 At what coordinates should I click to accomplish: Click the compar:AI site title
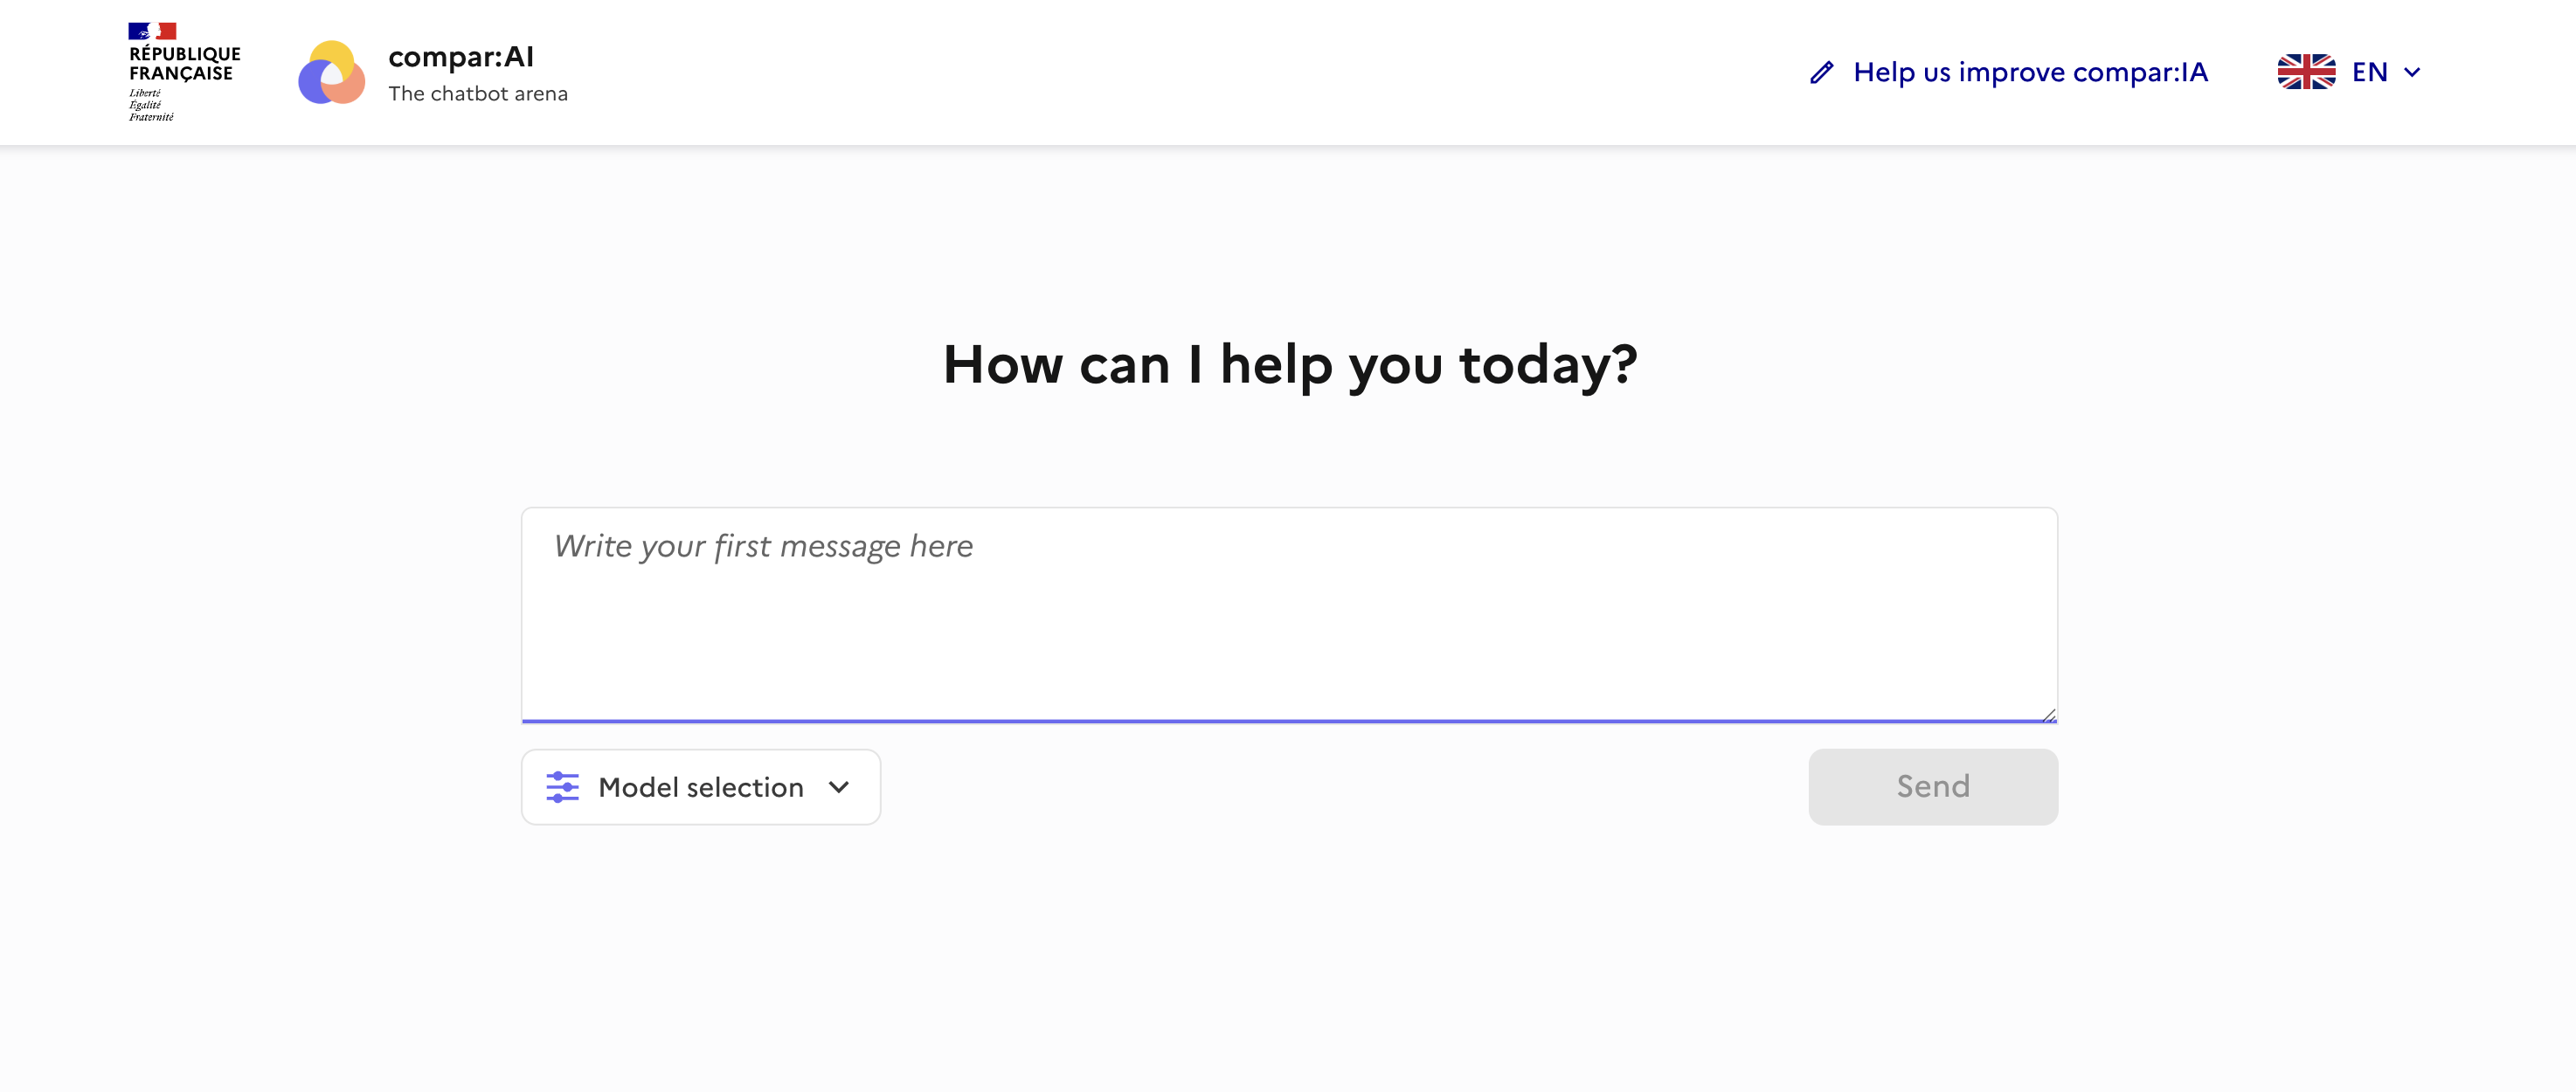[460, 57]
